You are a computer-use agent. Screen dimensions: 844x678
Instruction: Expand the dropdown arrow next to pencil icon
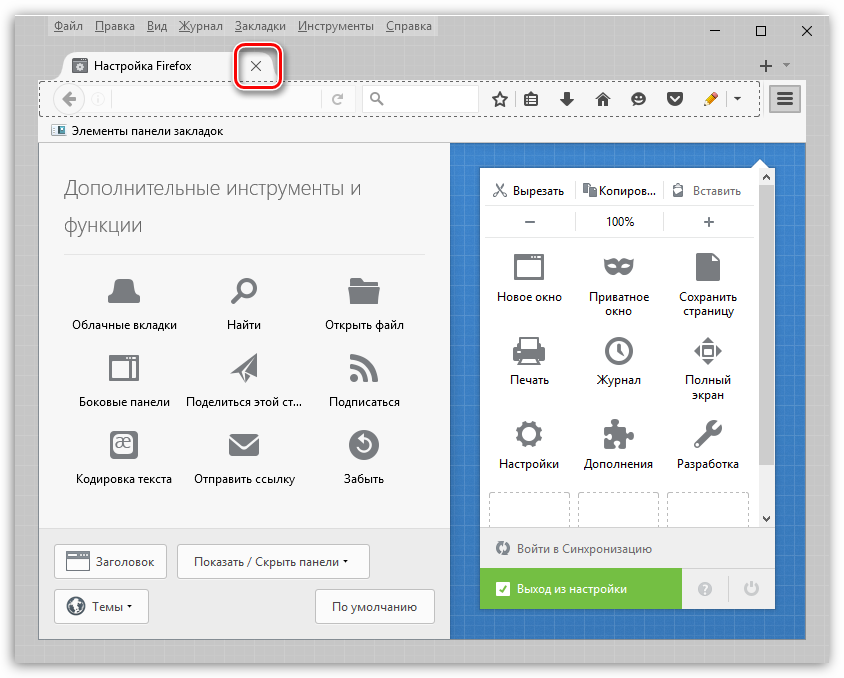tap(737, 99)
